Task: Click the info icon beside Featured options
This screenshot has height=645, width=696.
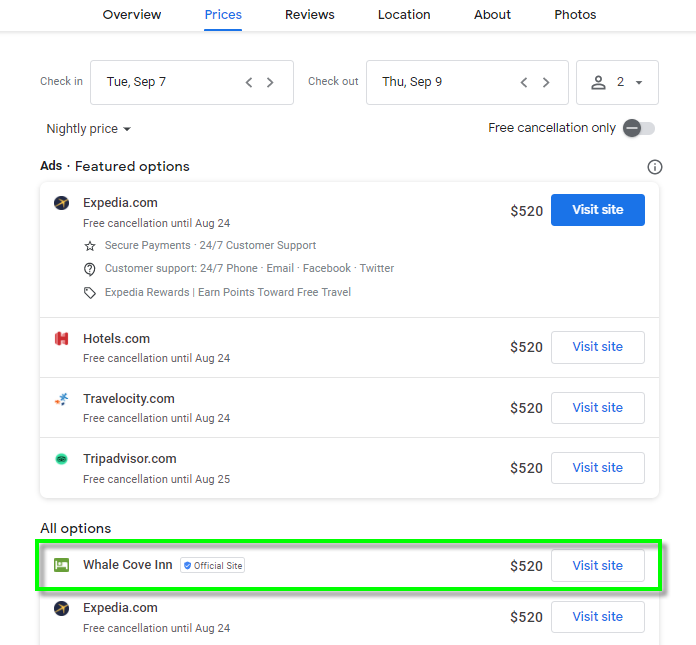Action: (x=655, y=167)
